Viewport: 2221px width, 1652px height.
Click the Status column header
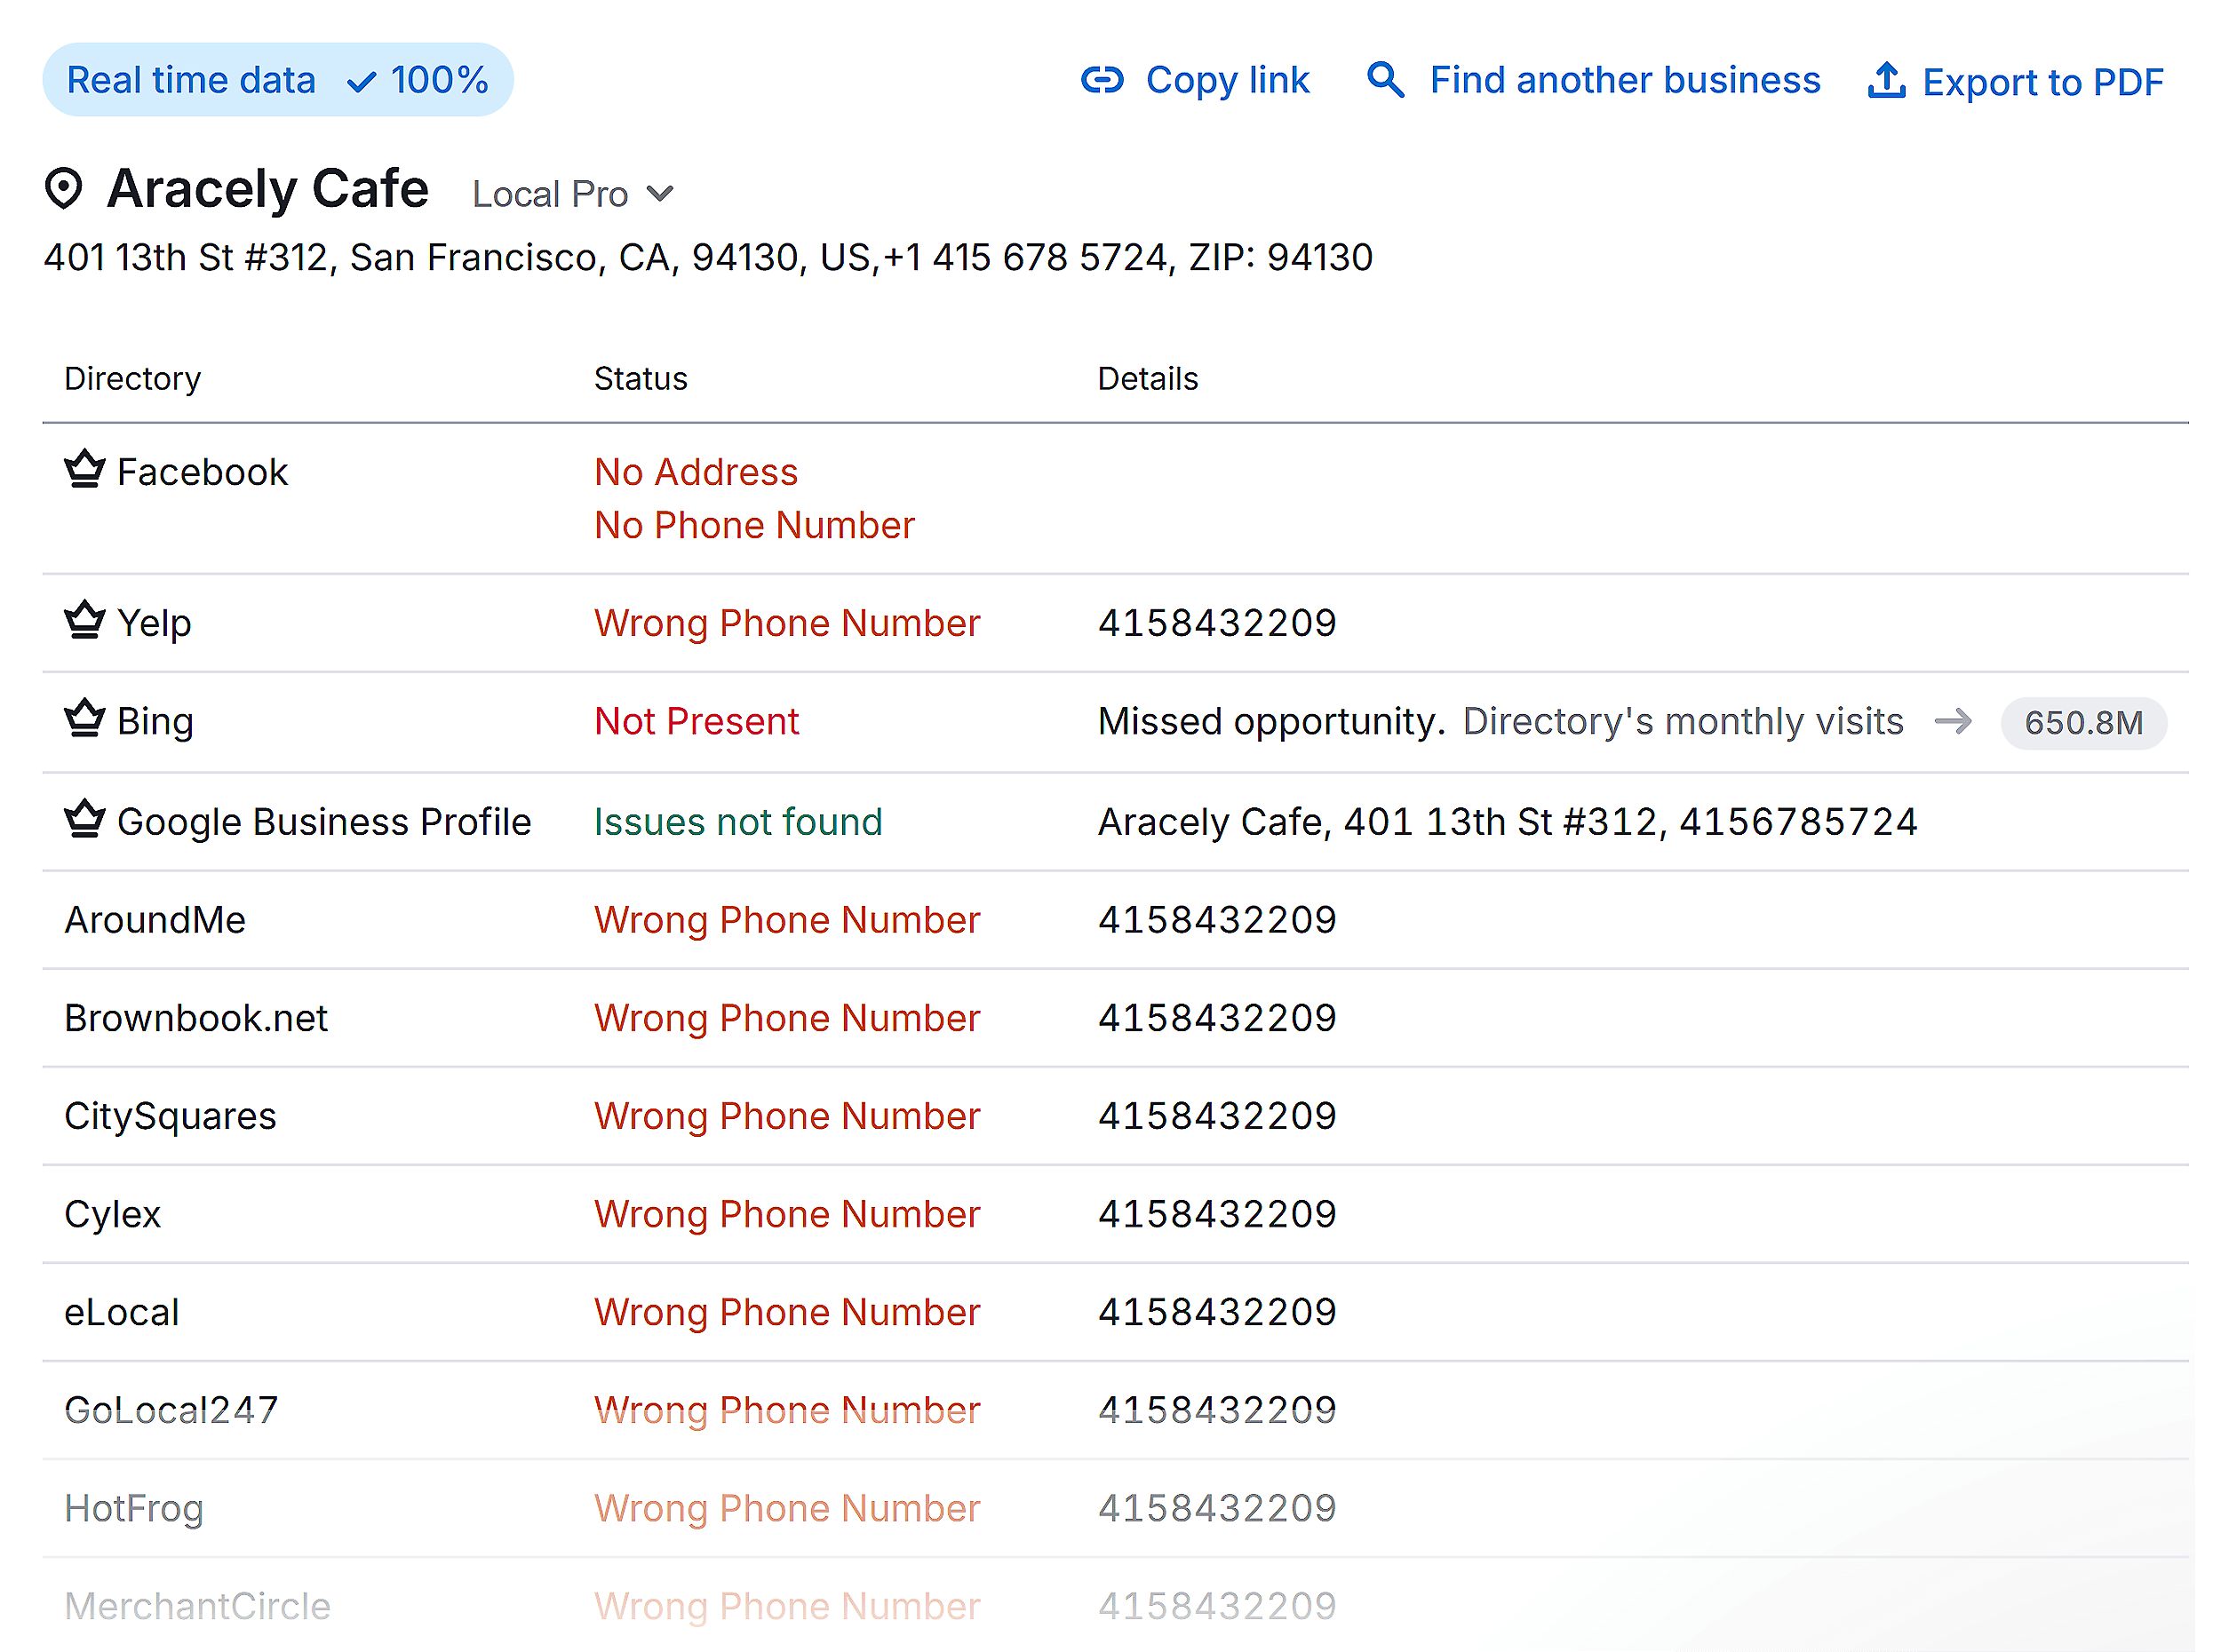(640, 379)
